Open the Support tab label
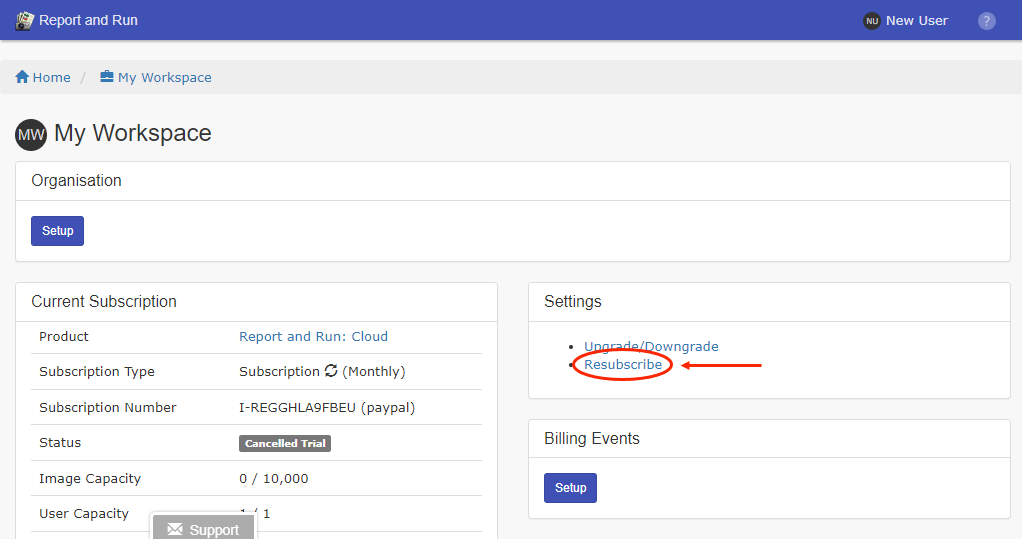Viewport: 1022px width, 539px height. coord(214,530)
